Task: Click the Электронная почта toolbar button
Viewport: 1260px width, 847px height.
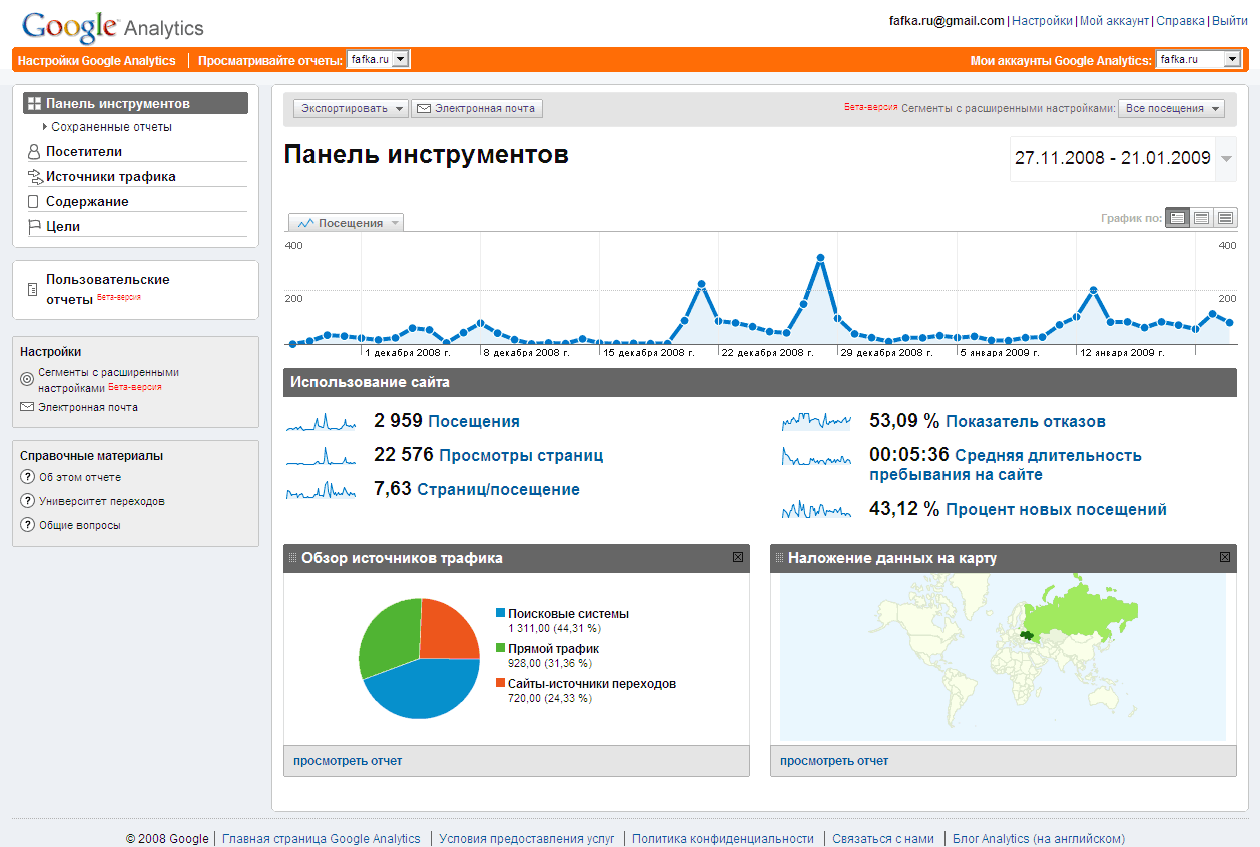Action: [x=477, y=108]
